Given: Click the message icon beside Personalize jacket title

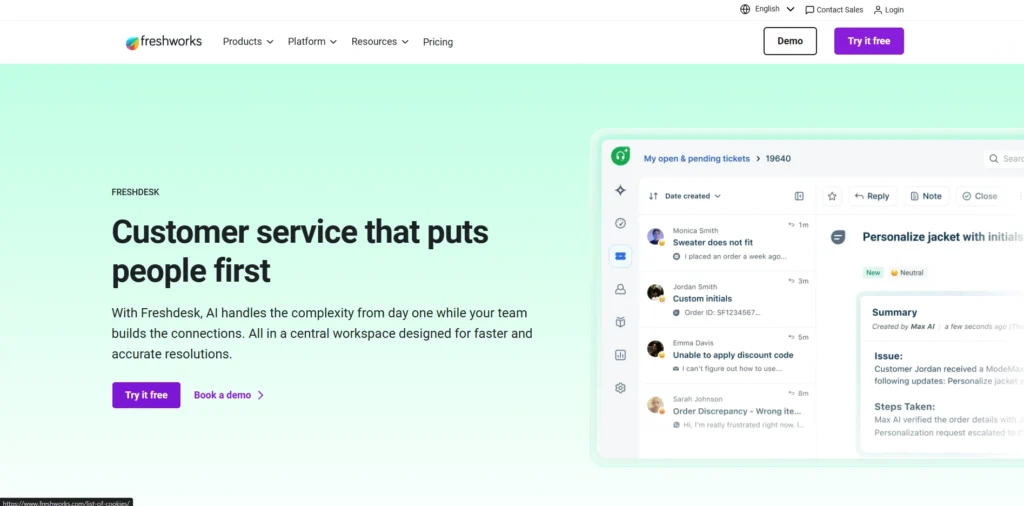Looking at the screenshot, I should tap(838, 237).
